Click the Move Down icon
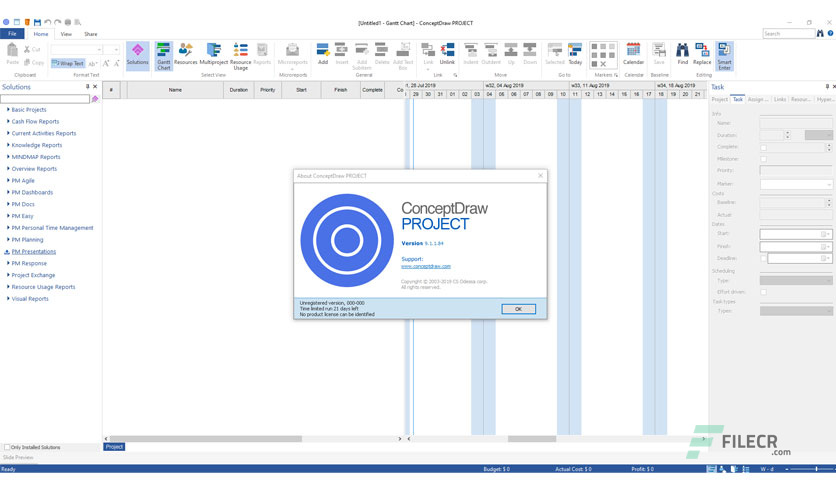836x484 pixels. point(530,54)
